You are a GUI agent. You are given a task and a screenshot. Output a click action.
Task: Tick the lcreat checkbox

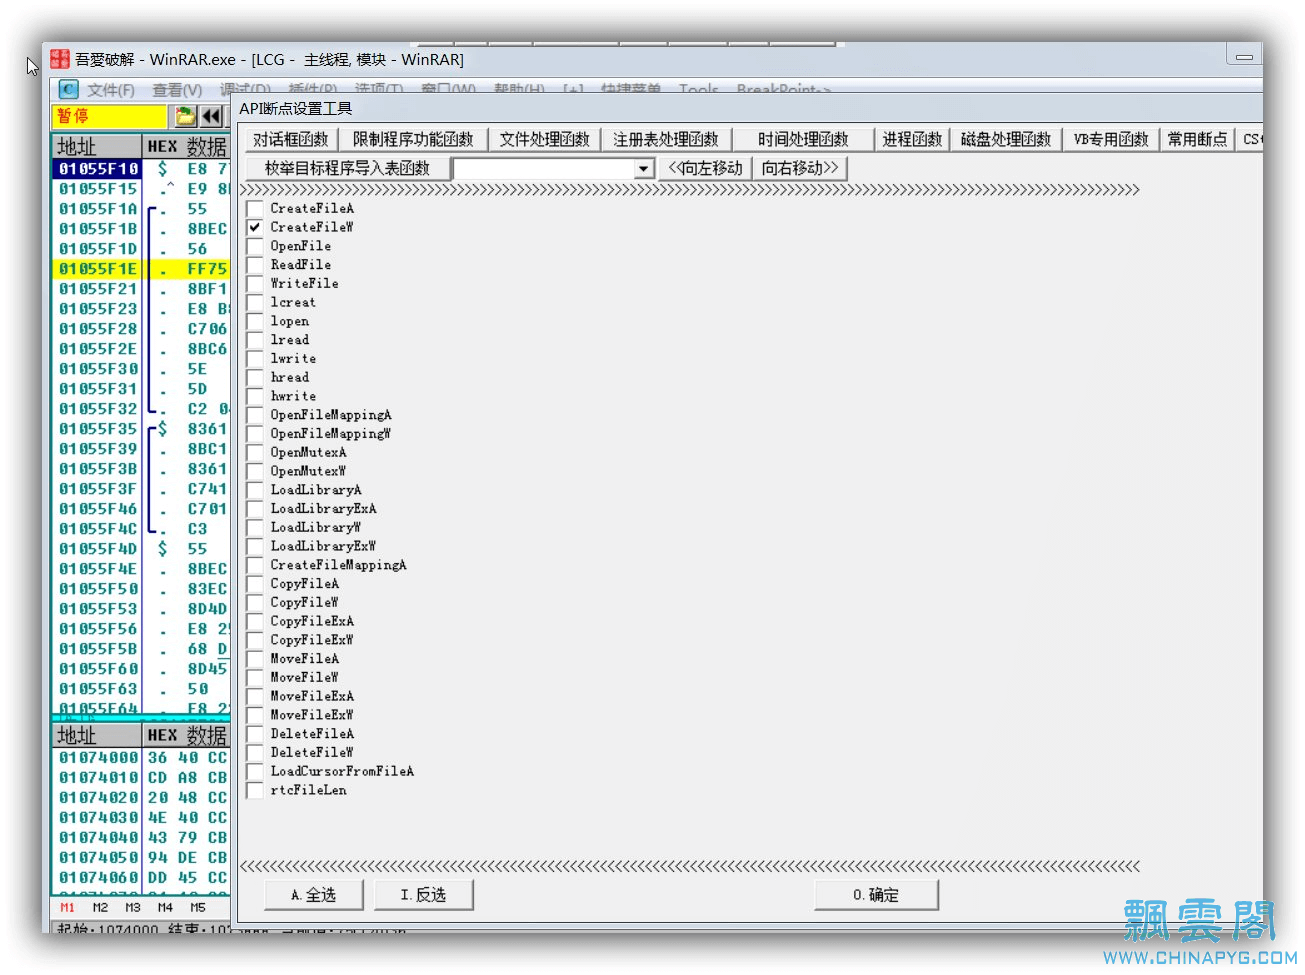(255, 302)
